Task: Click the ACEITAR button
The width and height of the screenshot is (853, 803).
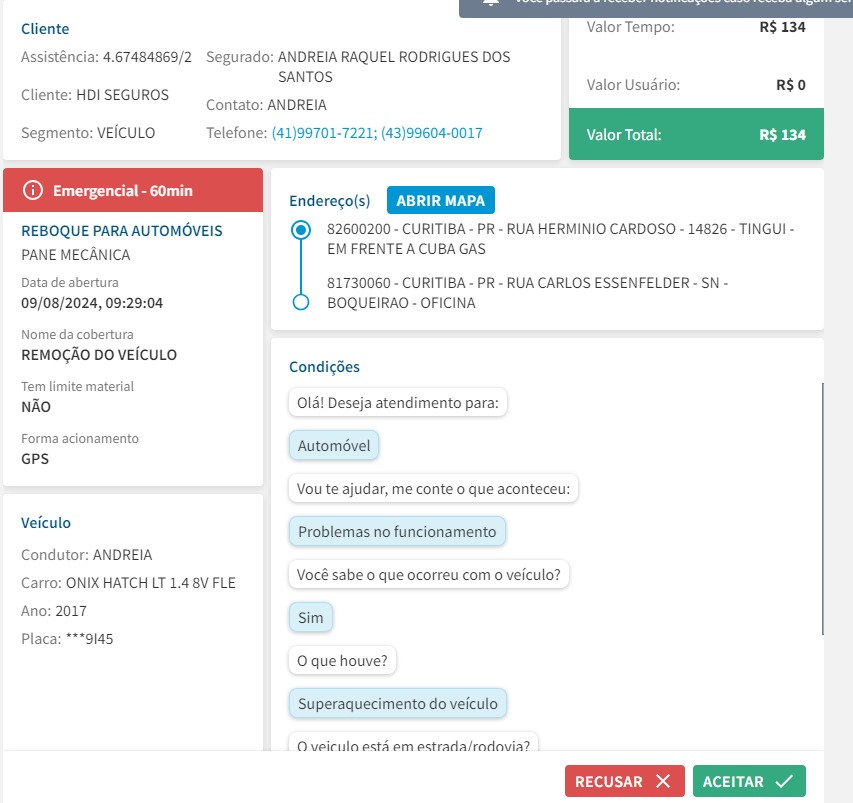Action: pyautogui.click(x=749, y=781)
